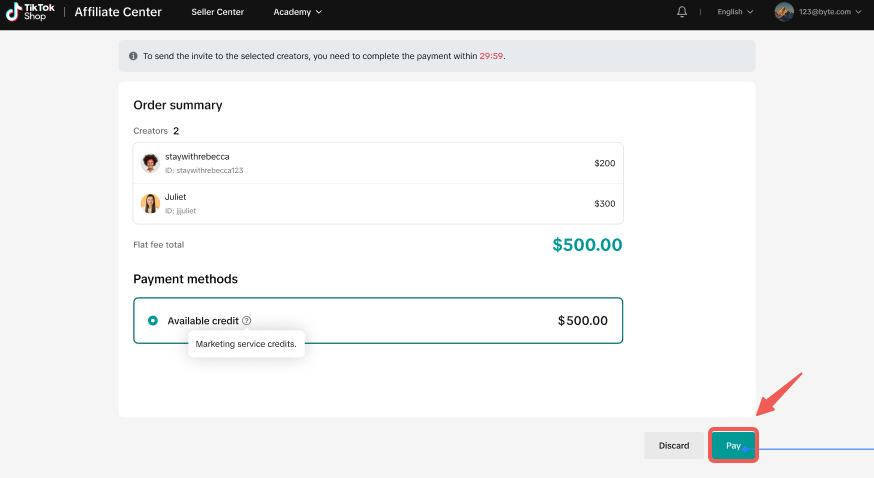The width and height of the screenshot is (874, 478).
Task: Open the notifications bell
Action: click(682, 12)
